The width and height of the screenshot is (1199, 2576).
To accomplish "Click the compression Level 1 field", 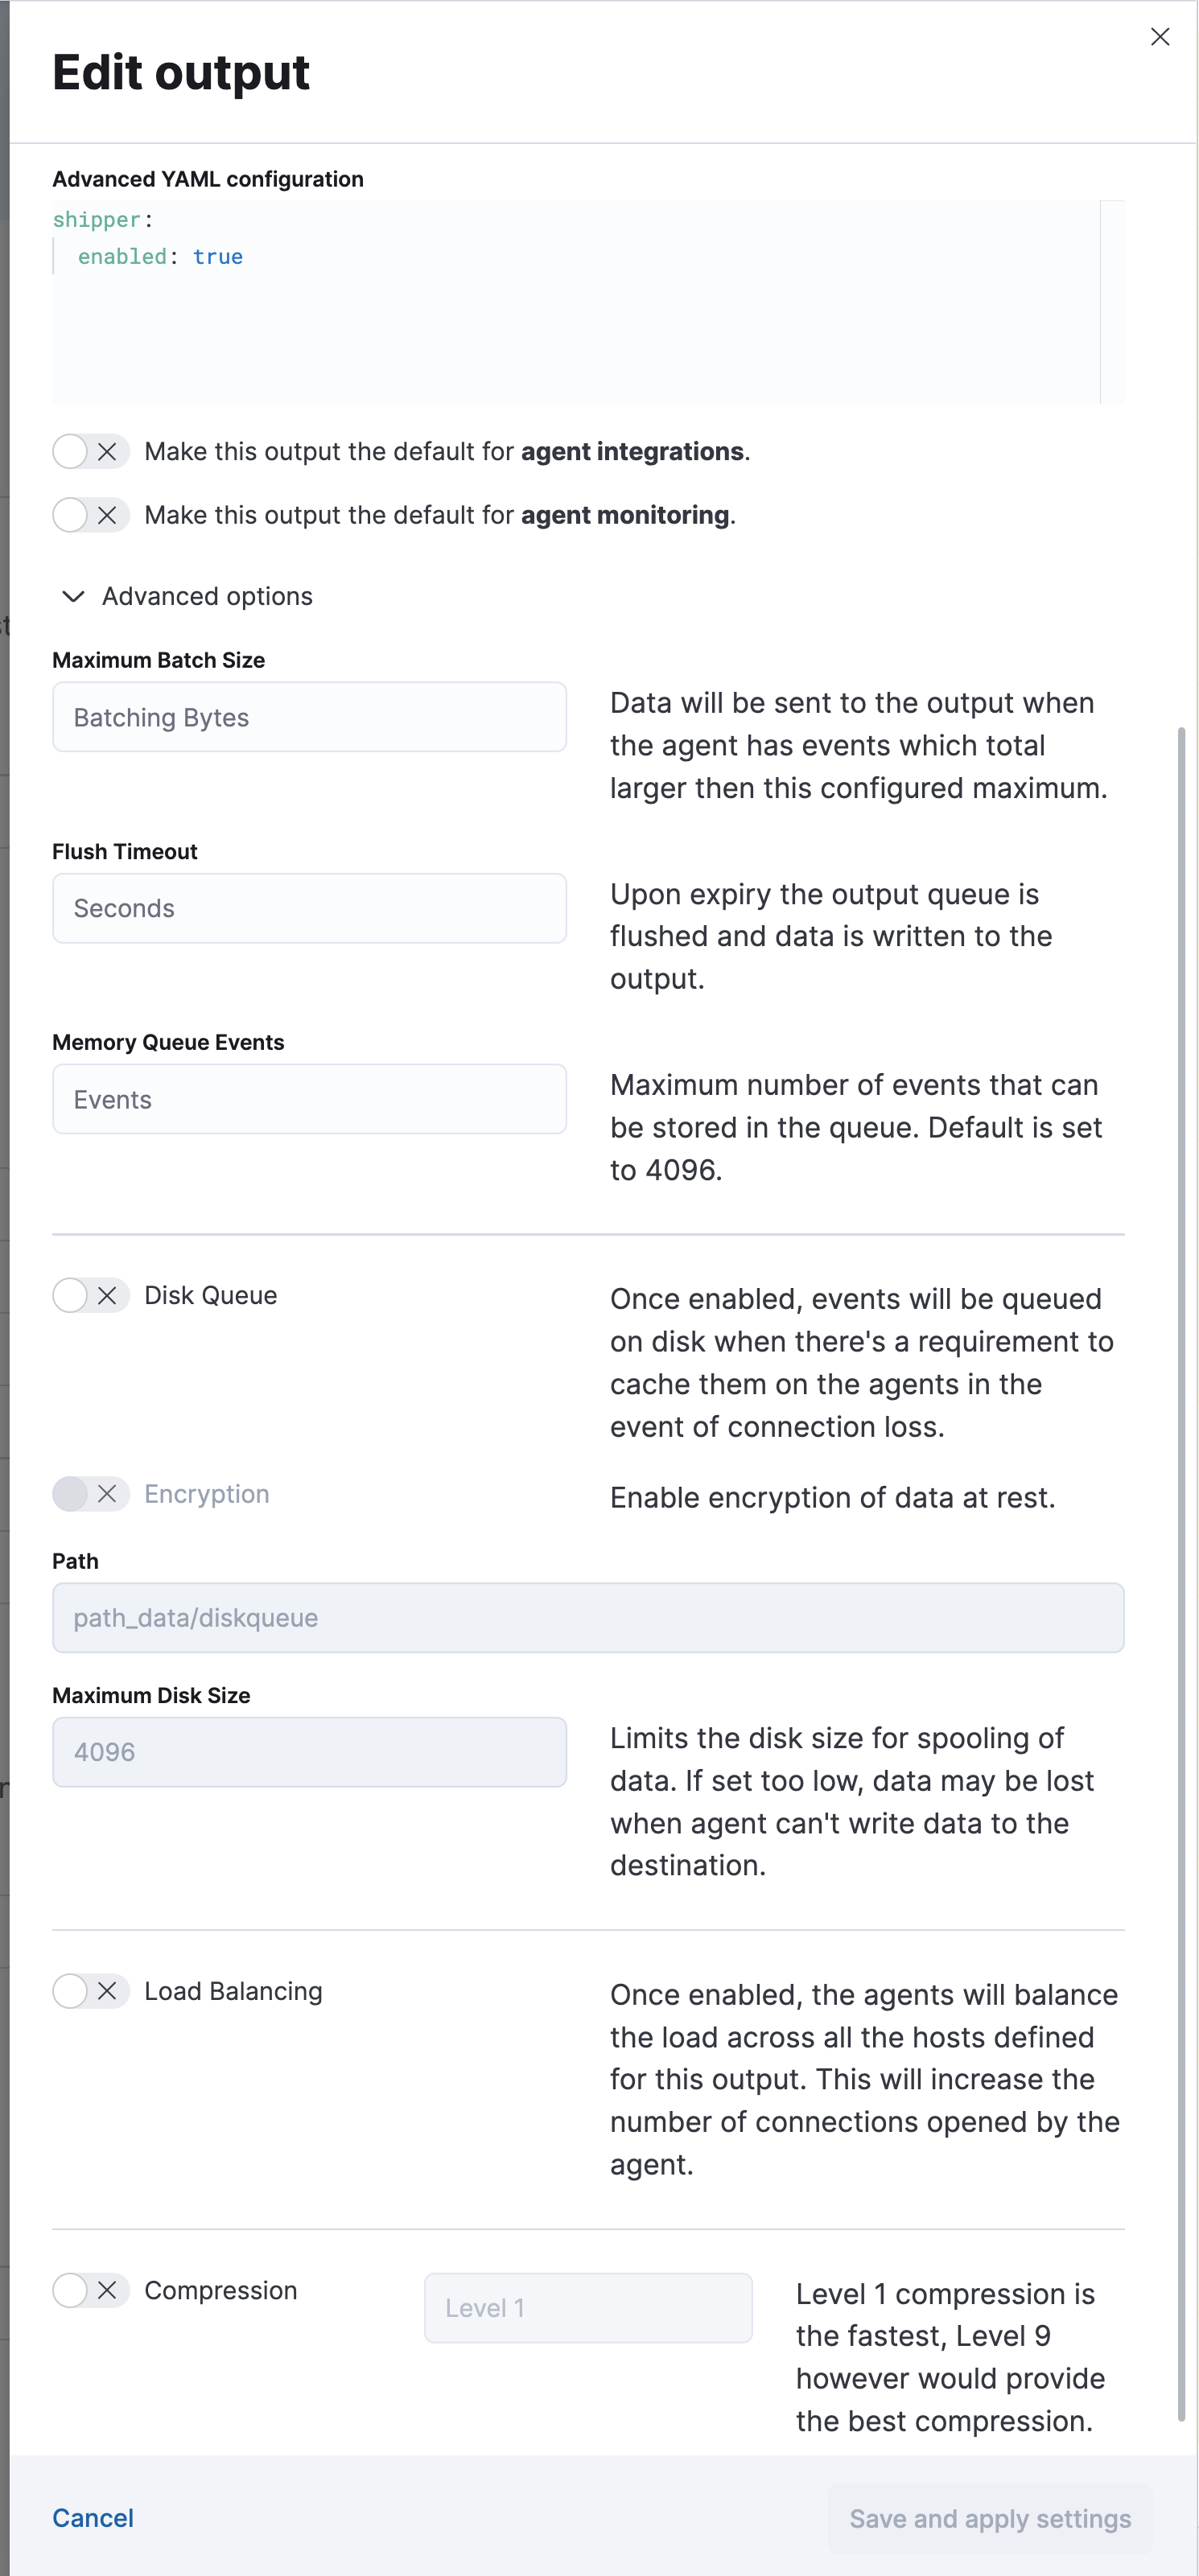I will 588,2307.
